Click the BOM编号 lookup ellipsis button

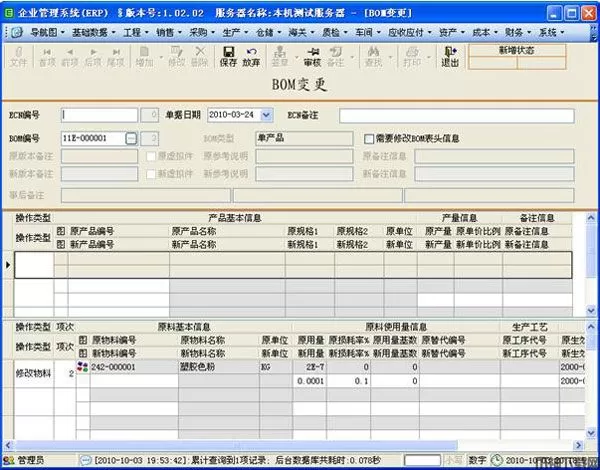(x=132, y=138)
